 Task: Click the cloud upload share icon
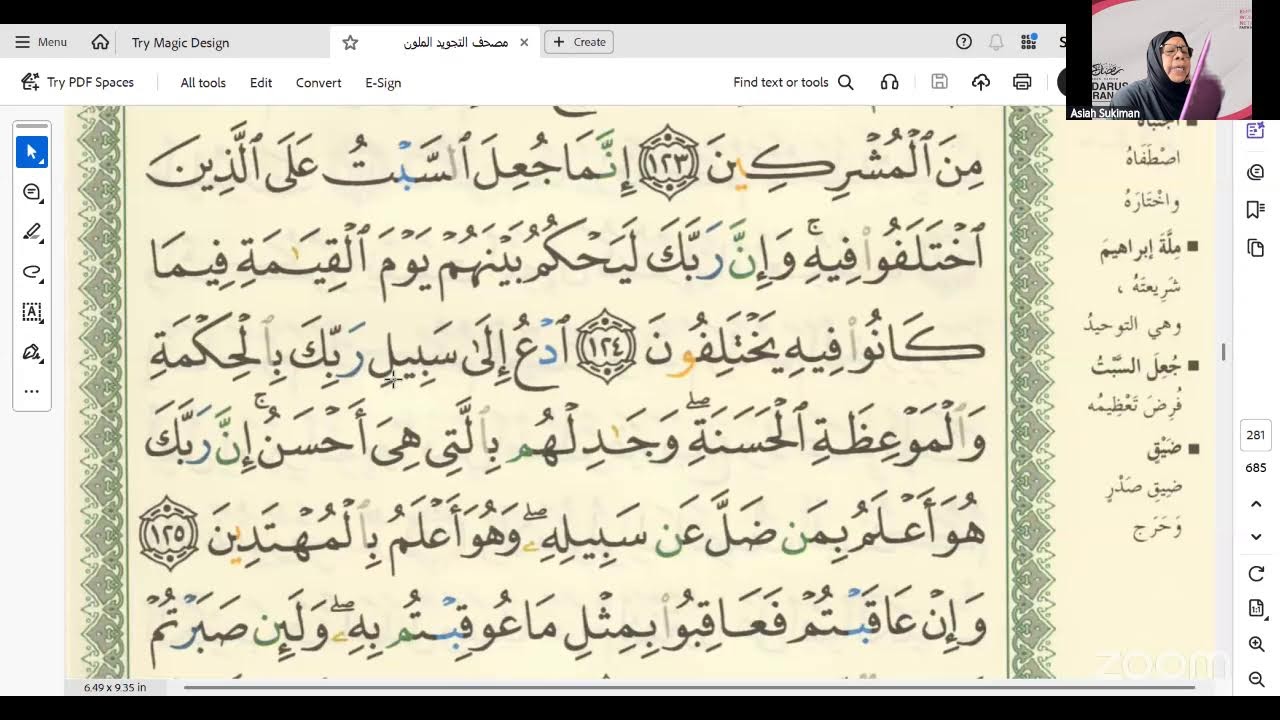pos(981,82)
